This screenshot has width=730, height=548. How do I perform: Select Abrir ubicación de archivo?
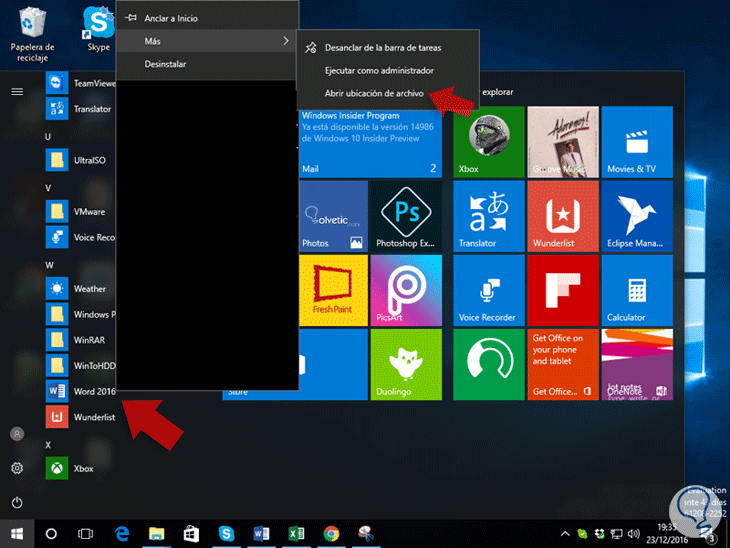tap(374, 93)
